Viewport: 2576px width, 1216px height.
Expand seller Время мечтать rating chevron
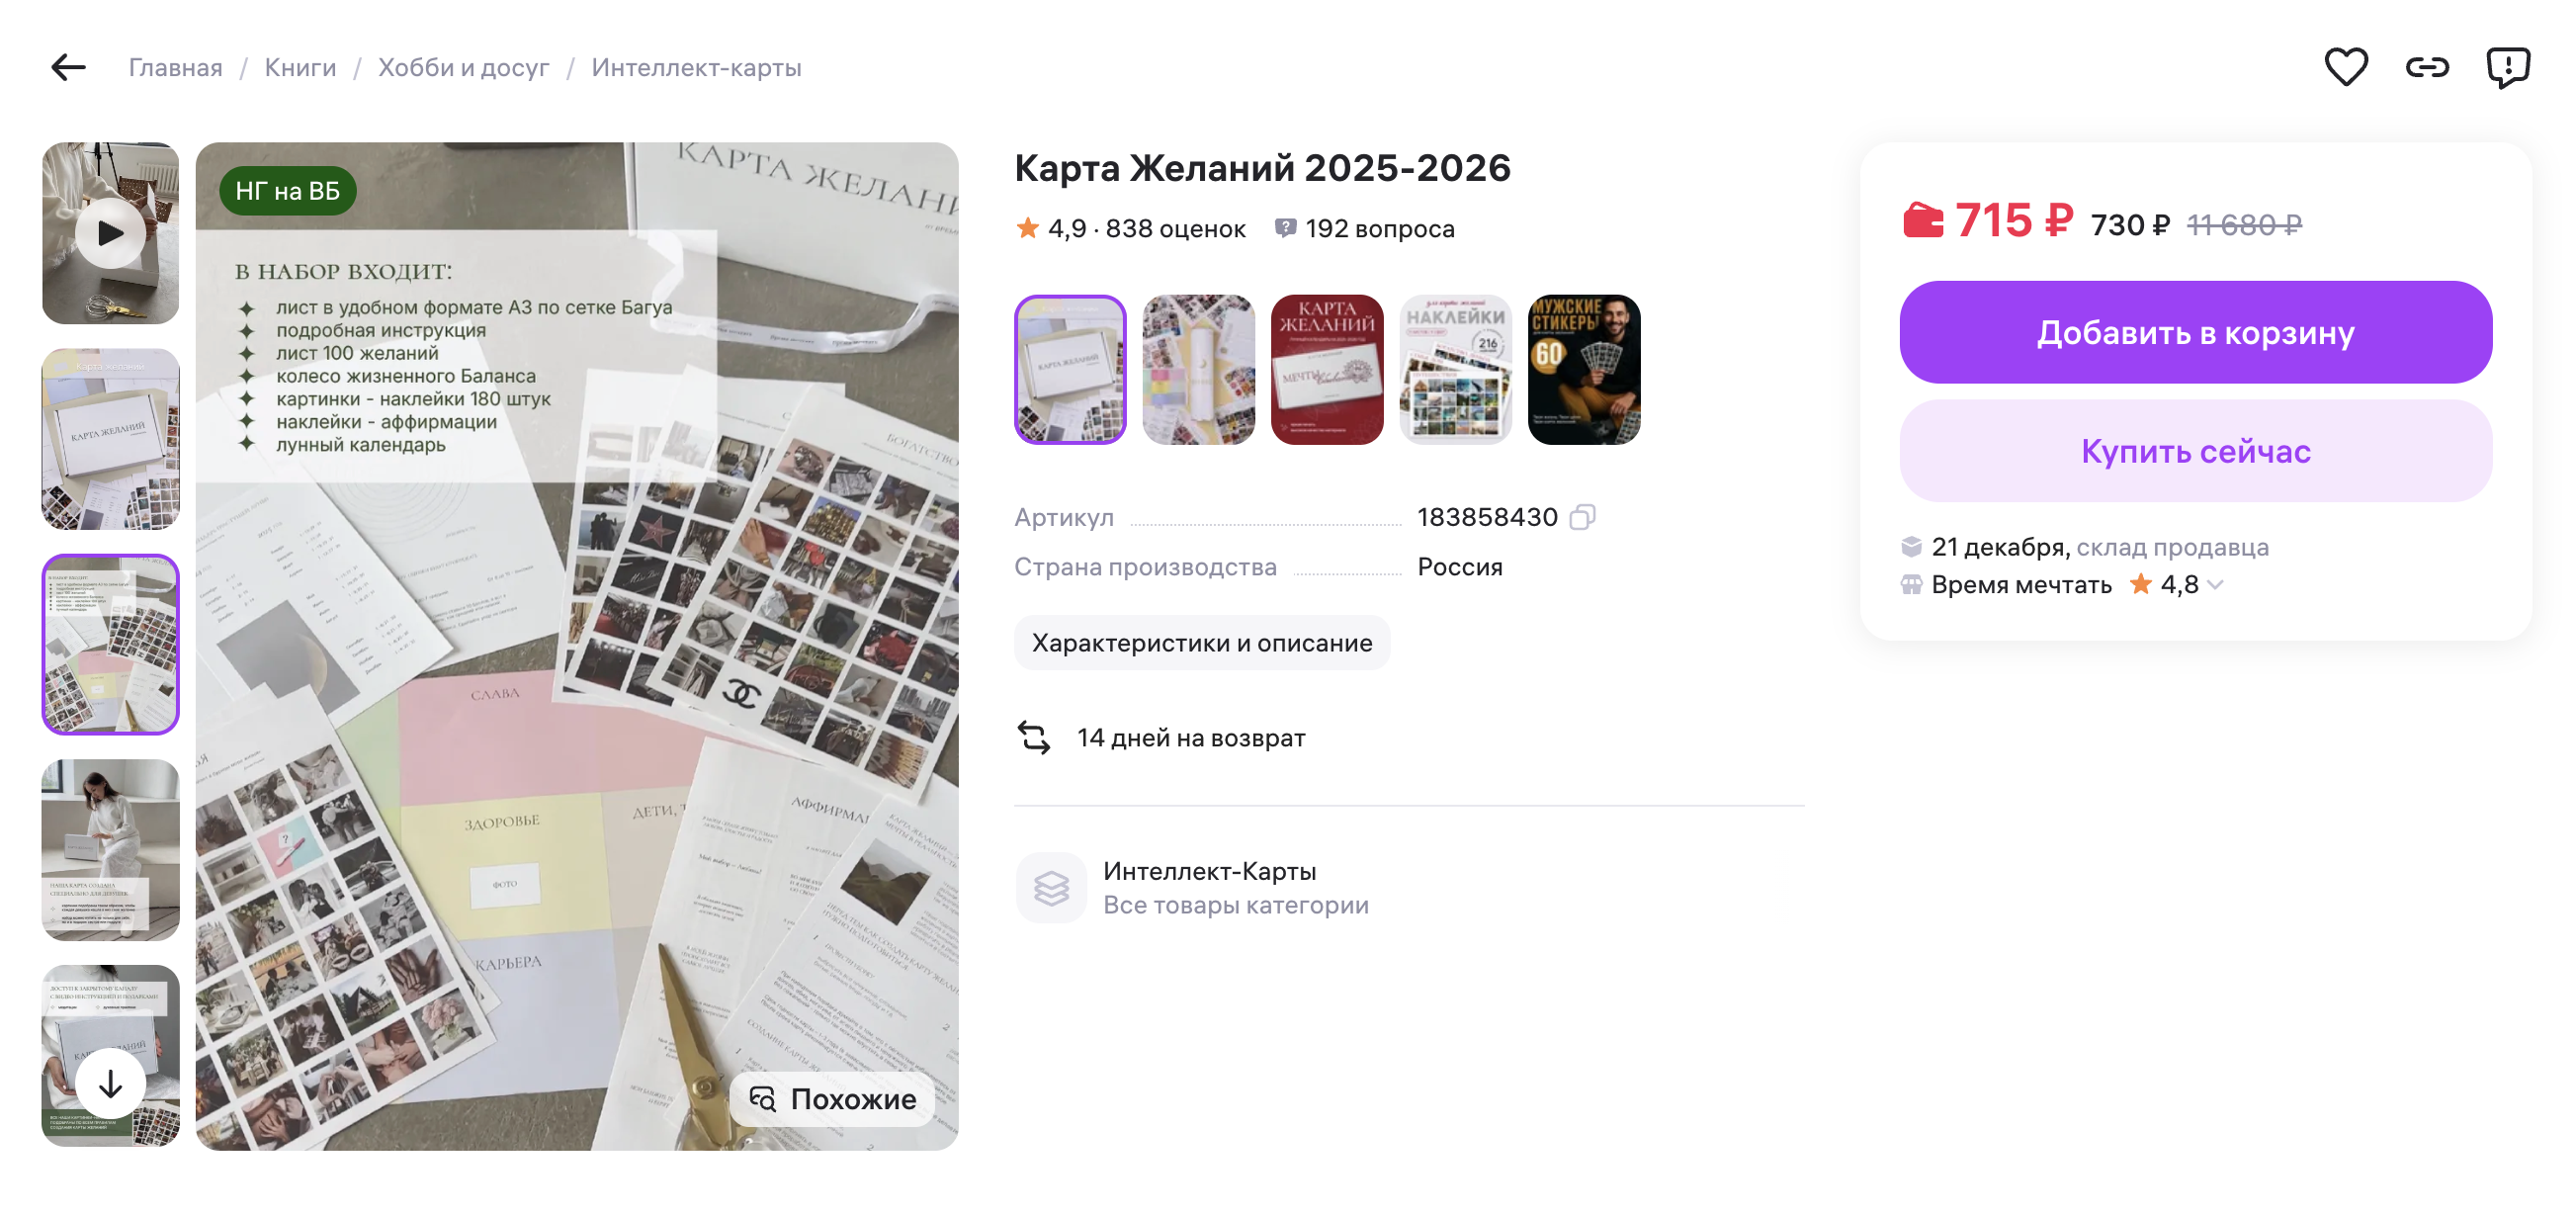click(2216, 585)
